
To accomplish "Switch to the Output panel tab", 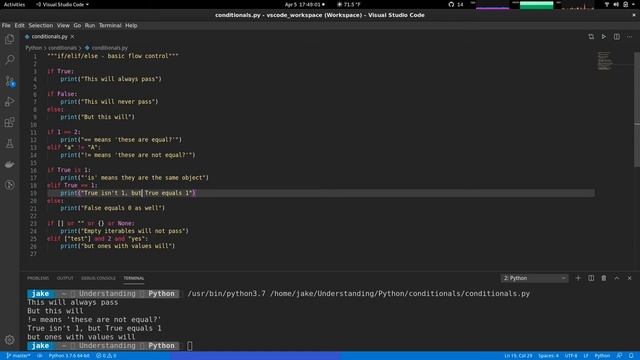I will tap(65, 278).
